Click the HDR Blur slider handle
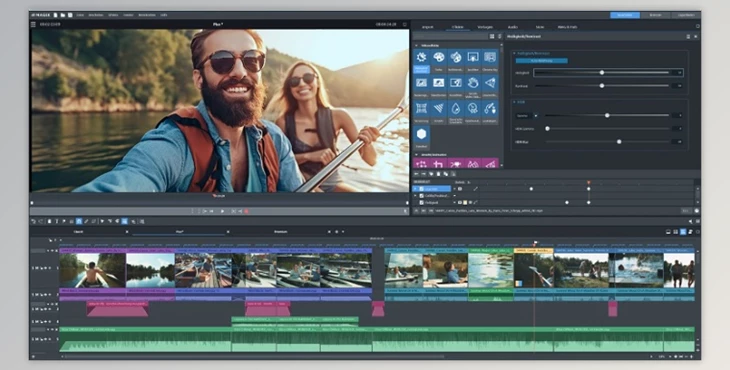This screenshot has height=370, width=730. (619, 141)
